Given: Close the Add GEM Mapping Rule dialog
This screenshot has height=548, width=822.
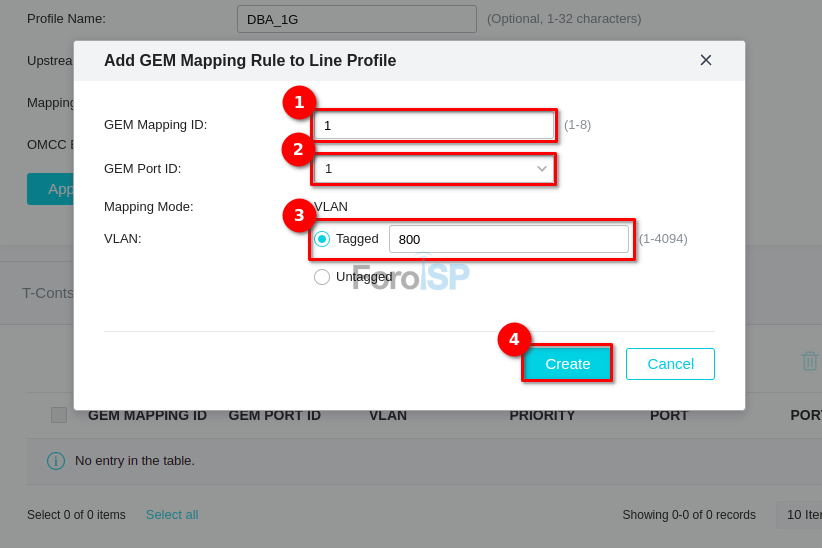Looking at the screenshot, I should (x=706, y=60).
